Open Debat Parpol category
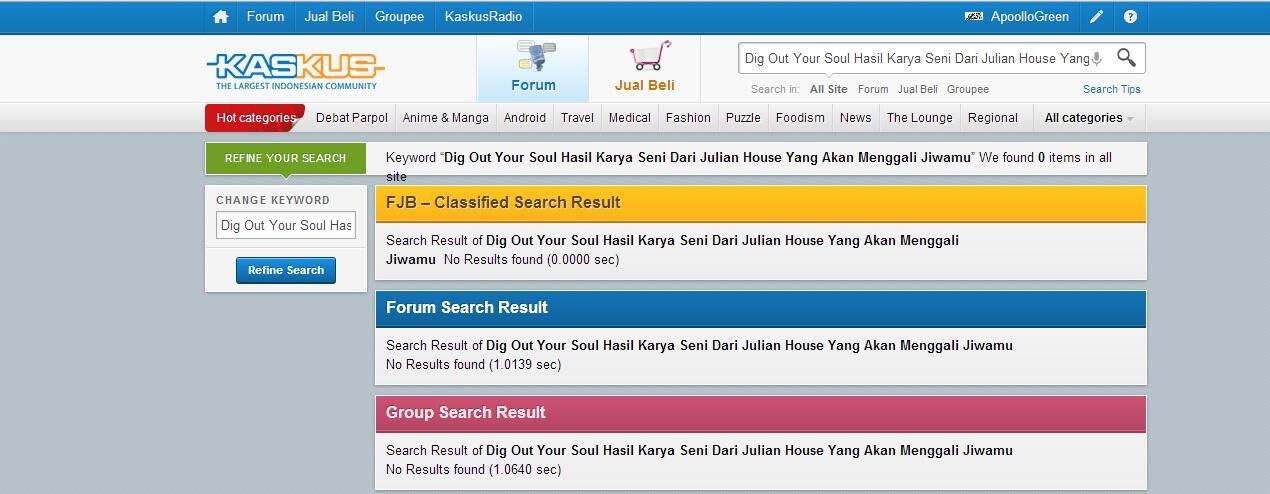Viewport: 1270px width, 494px height. coord(351,118)
